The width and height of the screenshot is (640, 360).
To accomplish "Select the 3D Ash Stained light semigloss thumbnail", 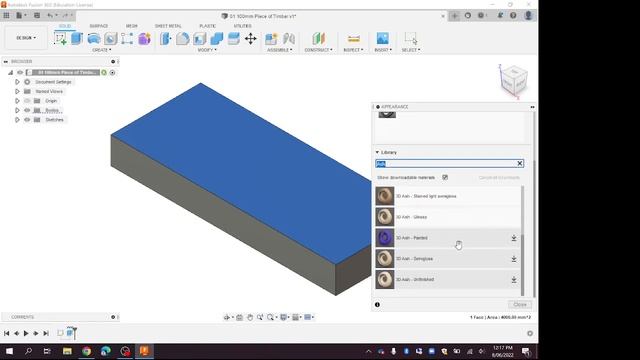I will coord(384,196).
